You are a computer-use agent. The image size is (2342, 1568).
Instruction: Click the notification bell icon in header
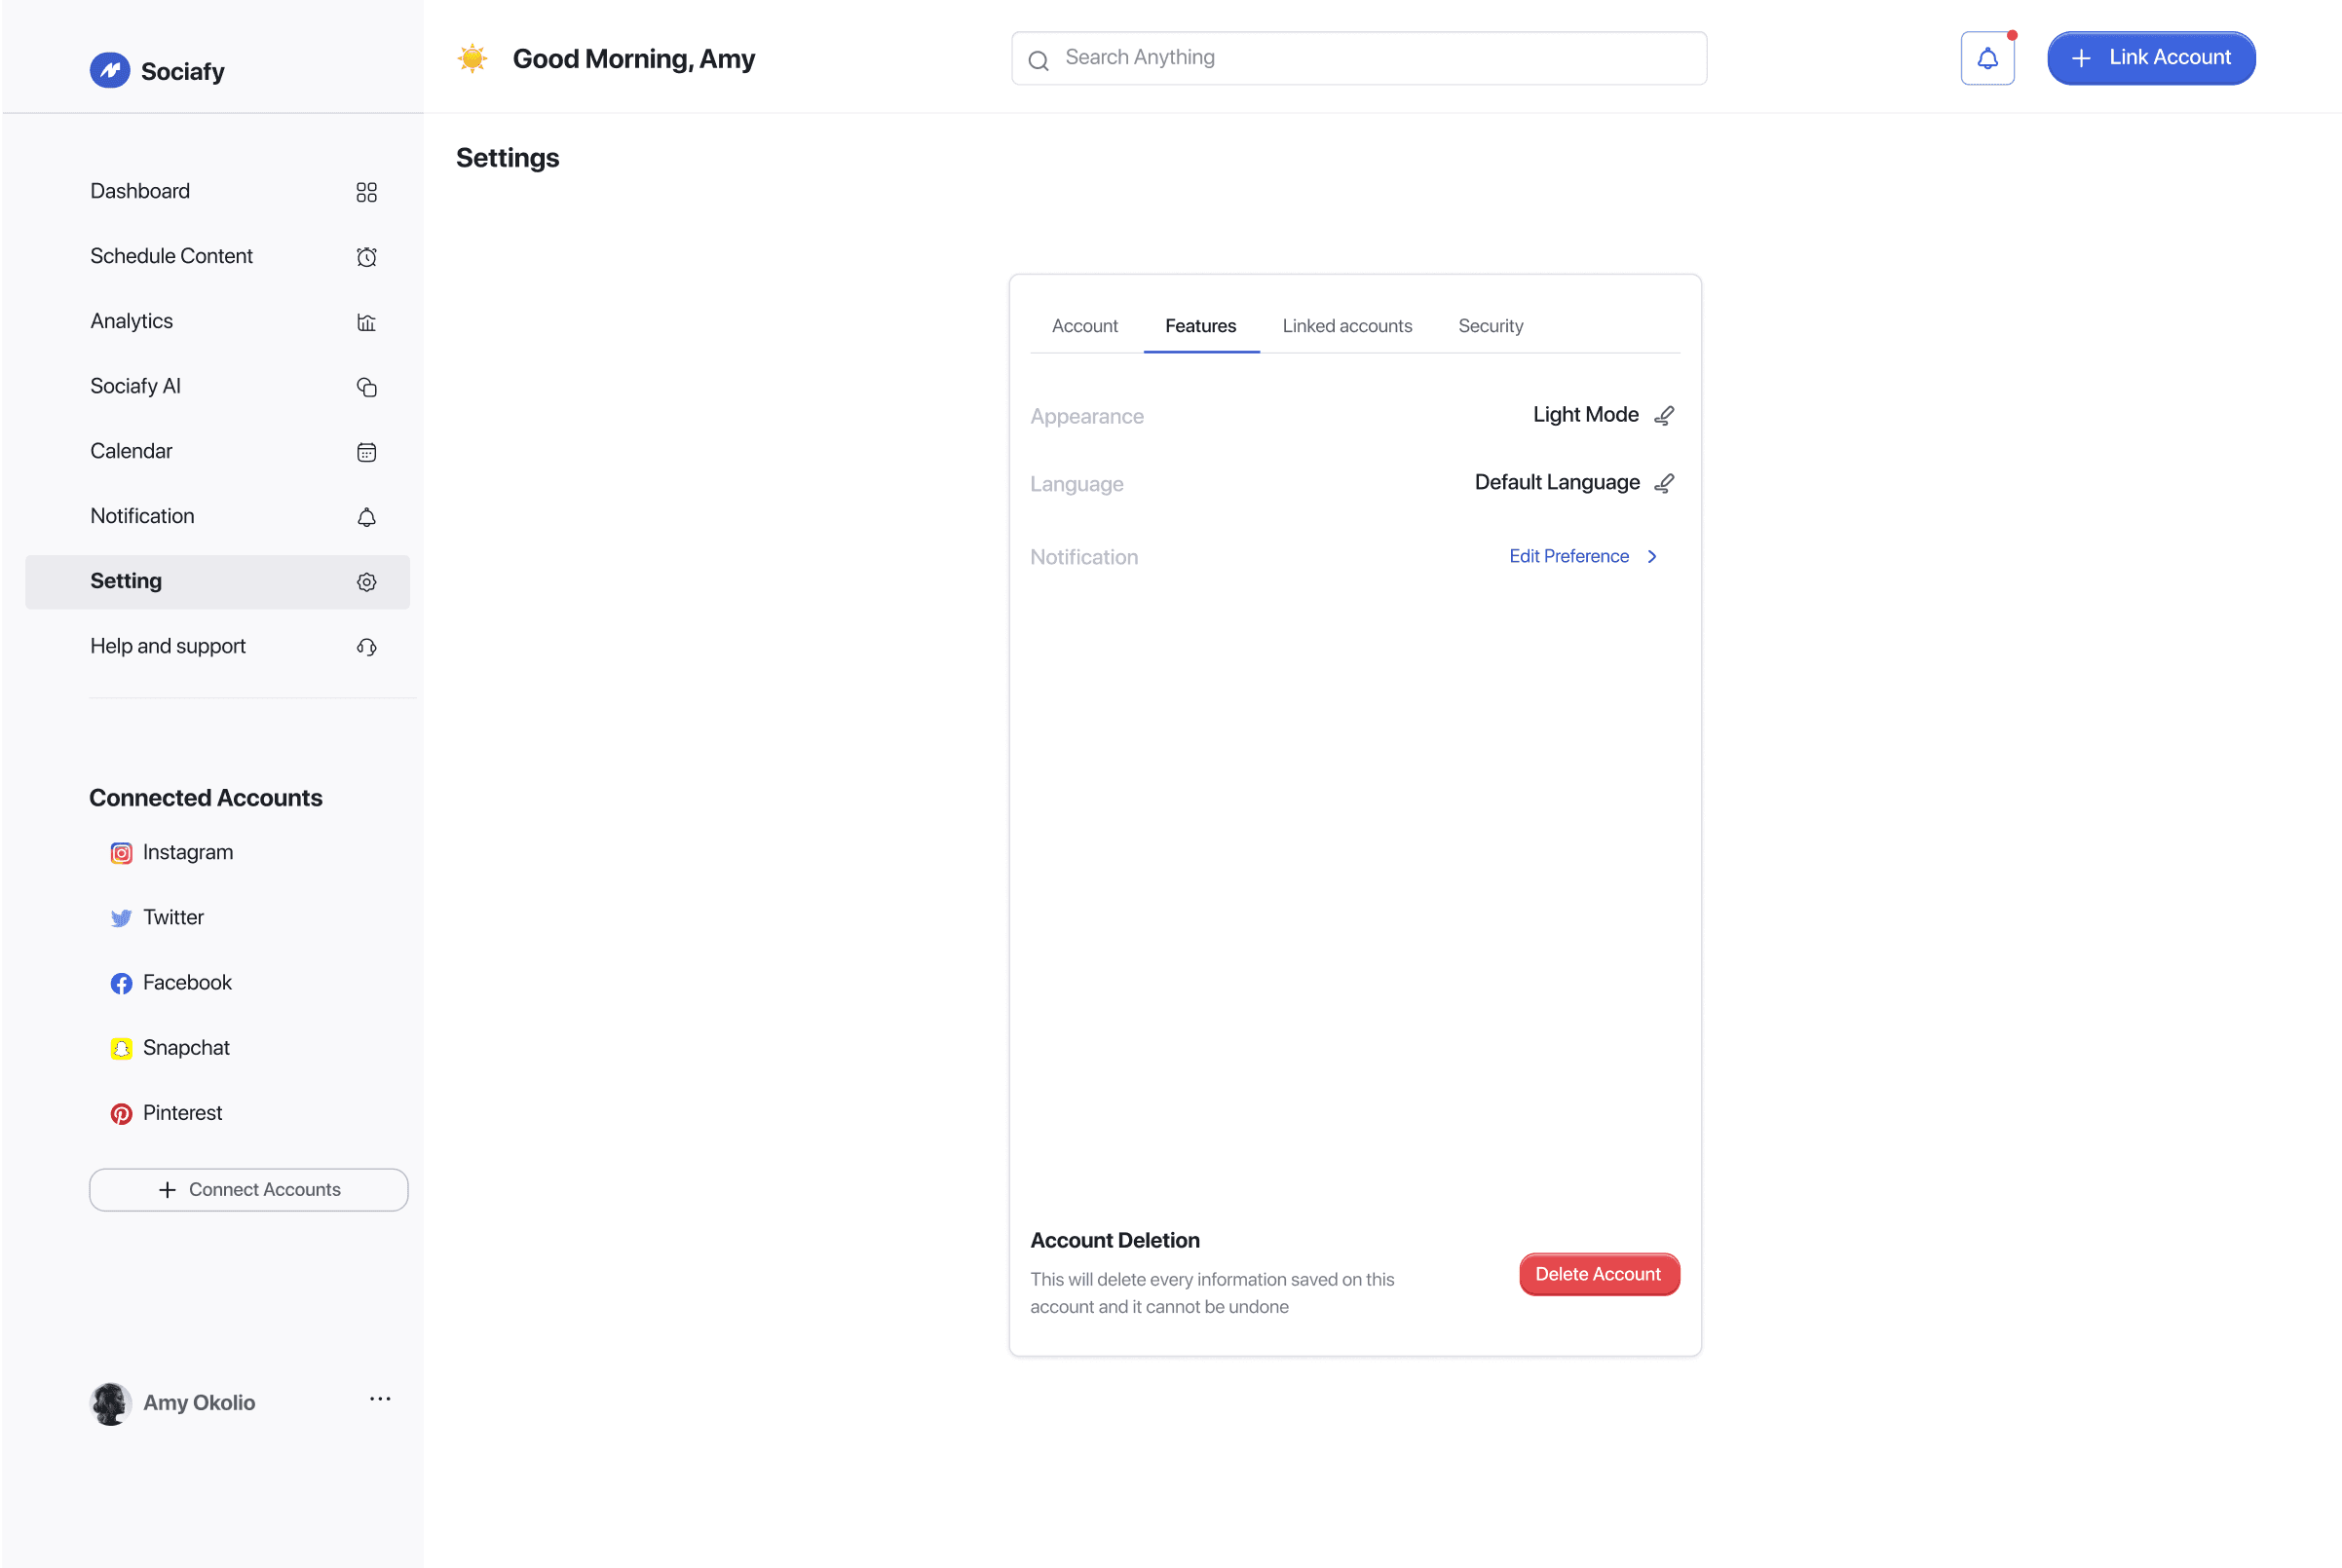point(1987,58)
